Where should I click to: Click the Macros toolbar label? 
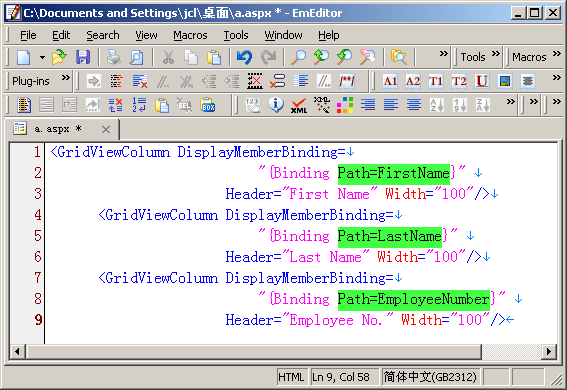point(529,57)
